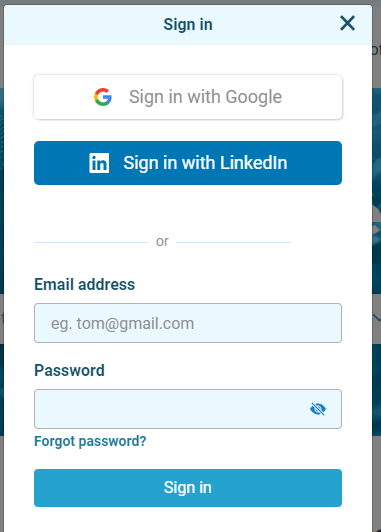Click the Sign in dialog title
Screen dimensions: 381x532
pos(188,24)
